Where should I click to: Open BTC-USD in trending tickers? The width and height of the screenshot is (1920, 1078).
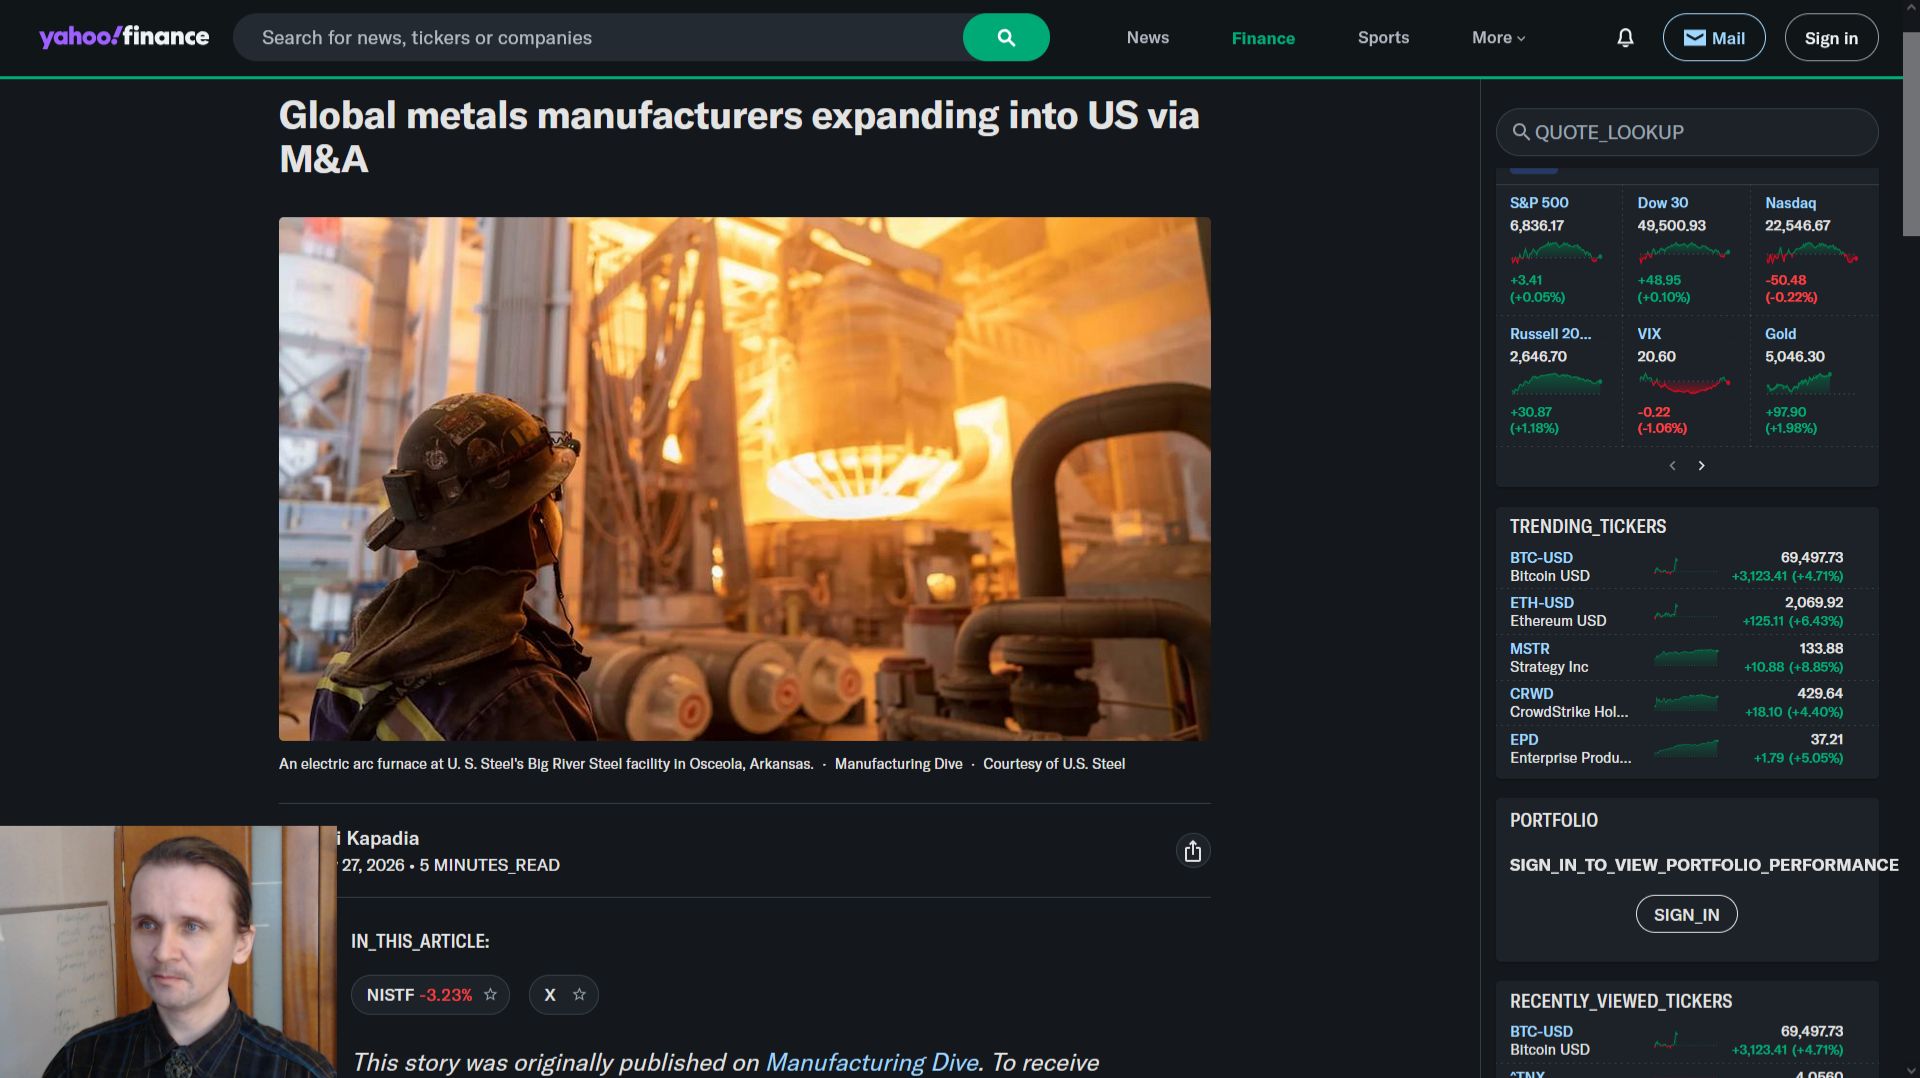(1541, 558)
